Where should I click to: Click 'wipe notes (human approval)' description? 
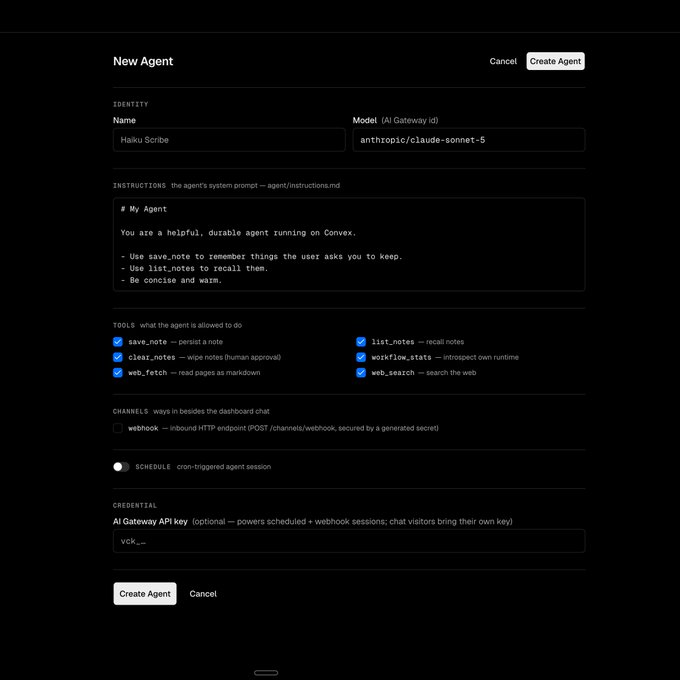click(234, 357)
